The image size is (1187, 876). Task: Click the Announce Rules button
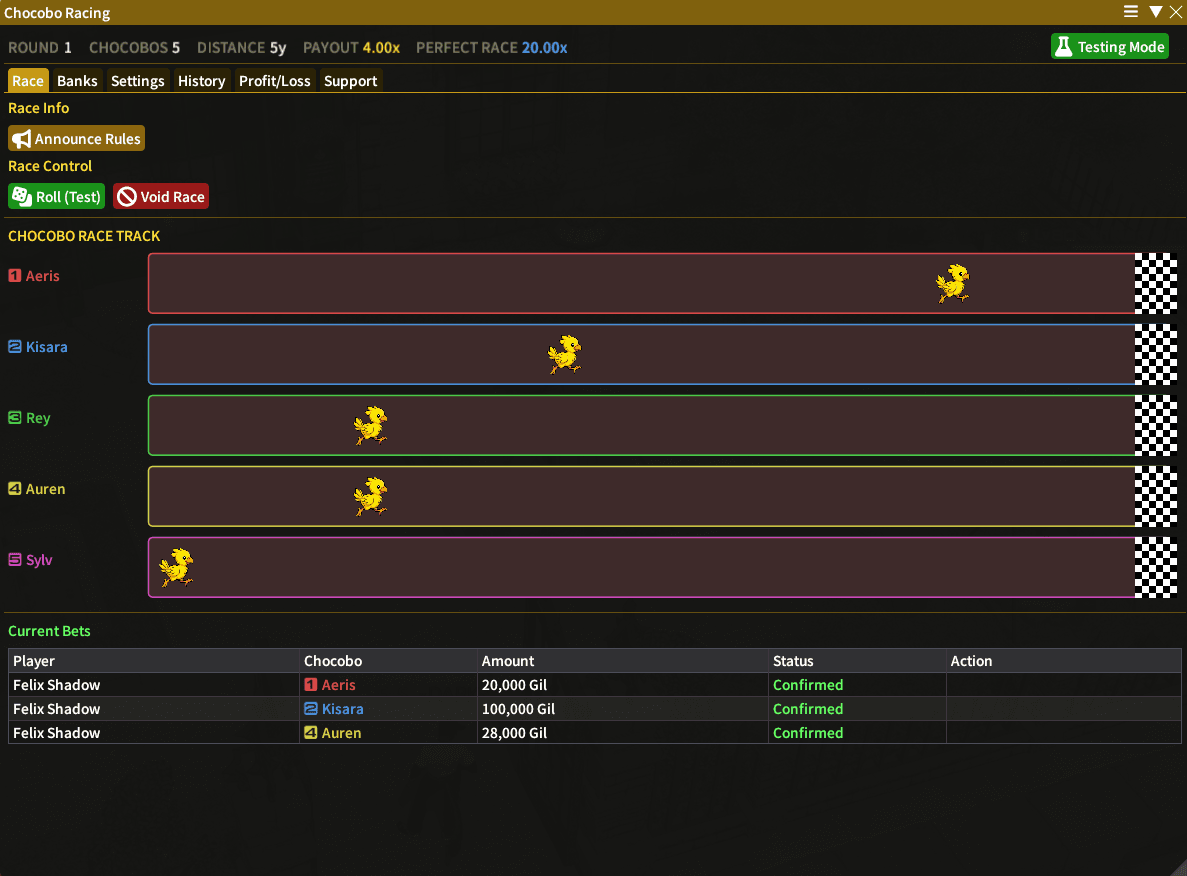click(76, 139)
